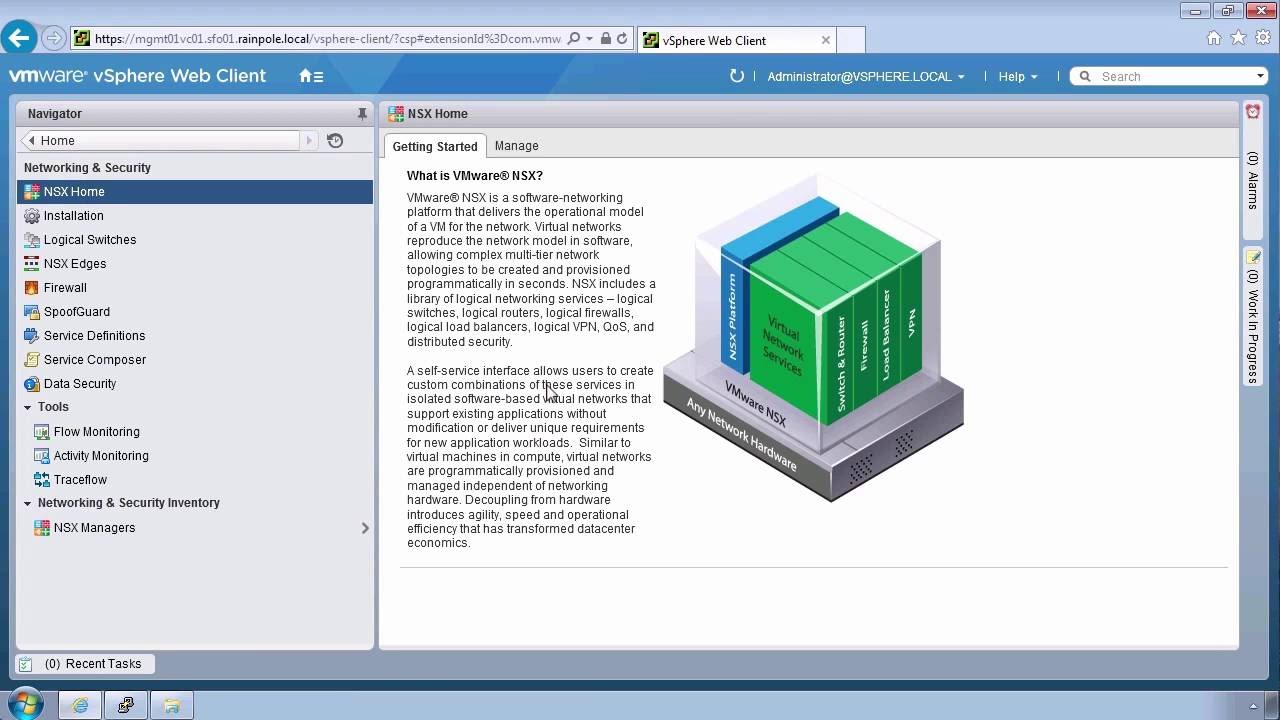This screenshot has width=1280, height=720.
Task: Click the browser forward arrow
Action: (54, 39)
